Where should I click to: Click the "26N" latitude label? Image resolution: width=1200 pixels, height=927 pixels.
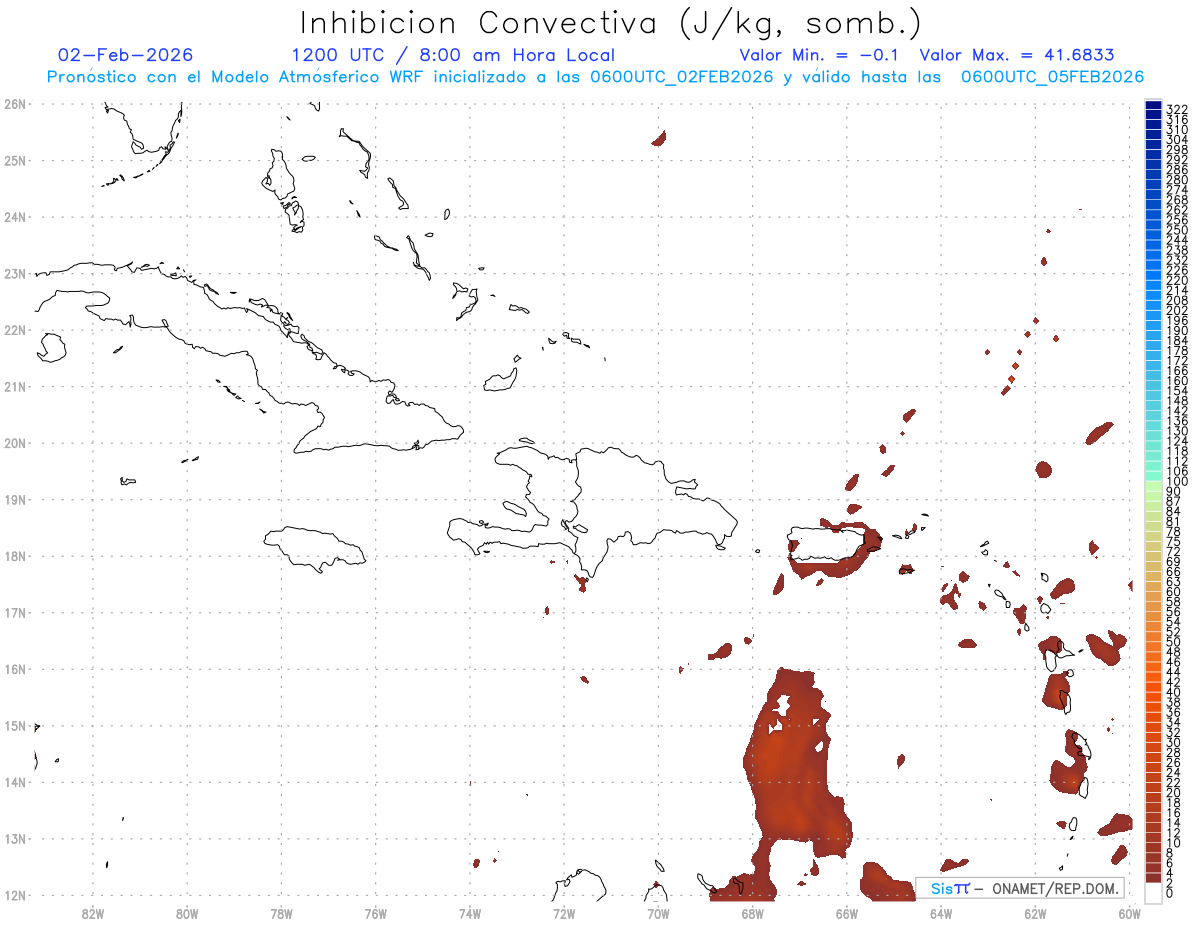14,104
